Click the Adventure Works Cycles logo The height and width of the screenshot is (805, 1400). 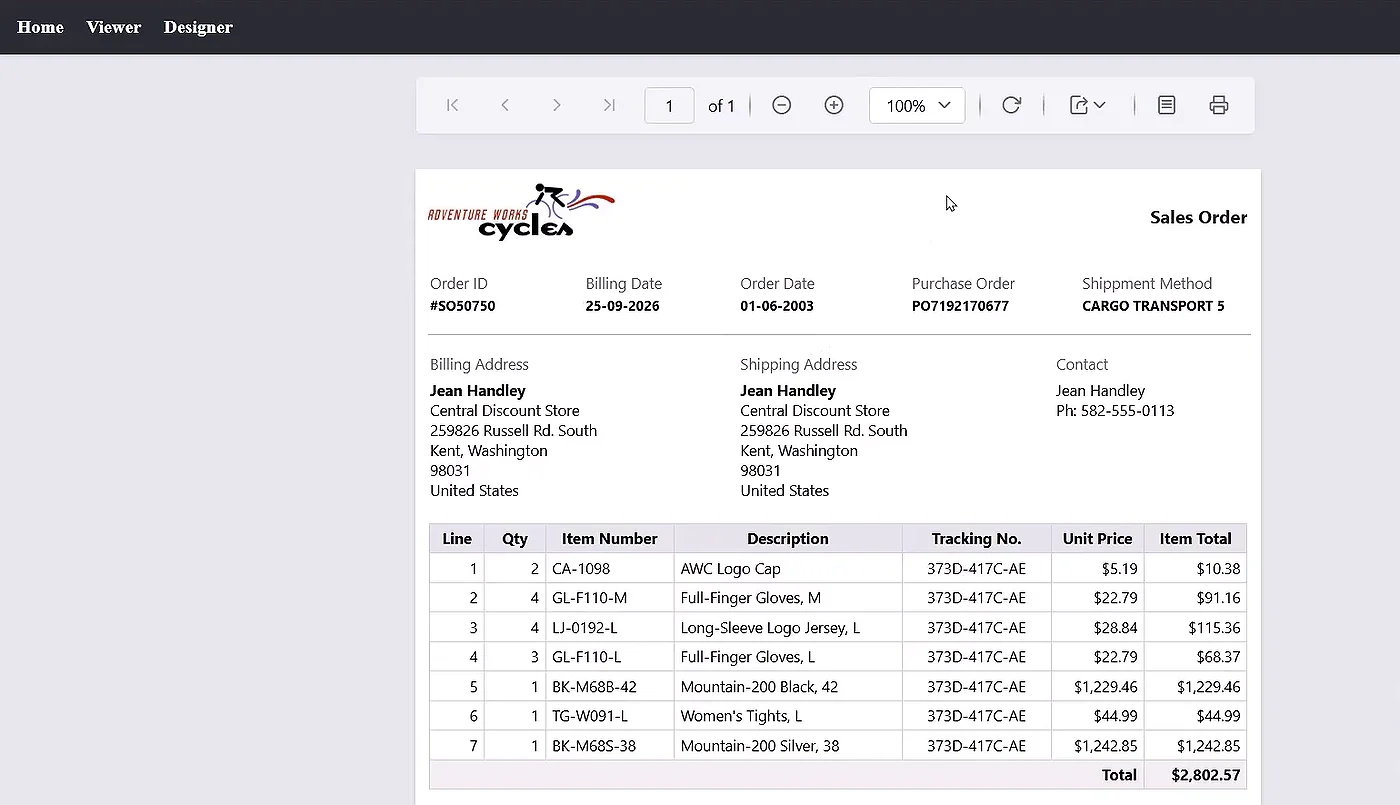click(x=521, y=212)
